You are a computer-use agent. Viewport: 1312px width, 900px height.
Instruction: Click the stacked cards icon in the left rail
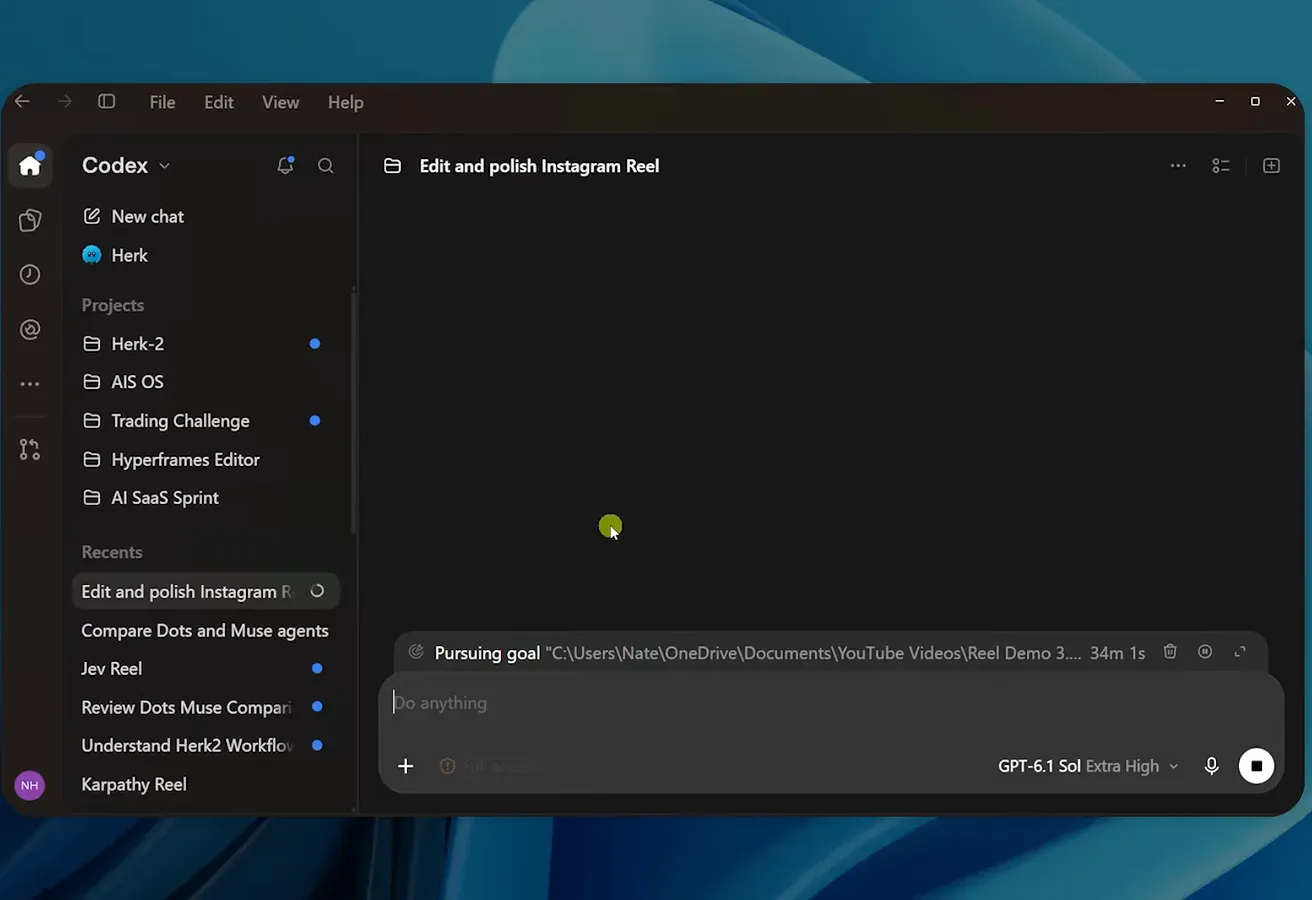pyautogui.click(x=30, y=220)
